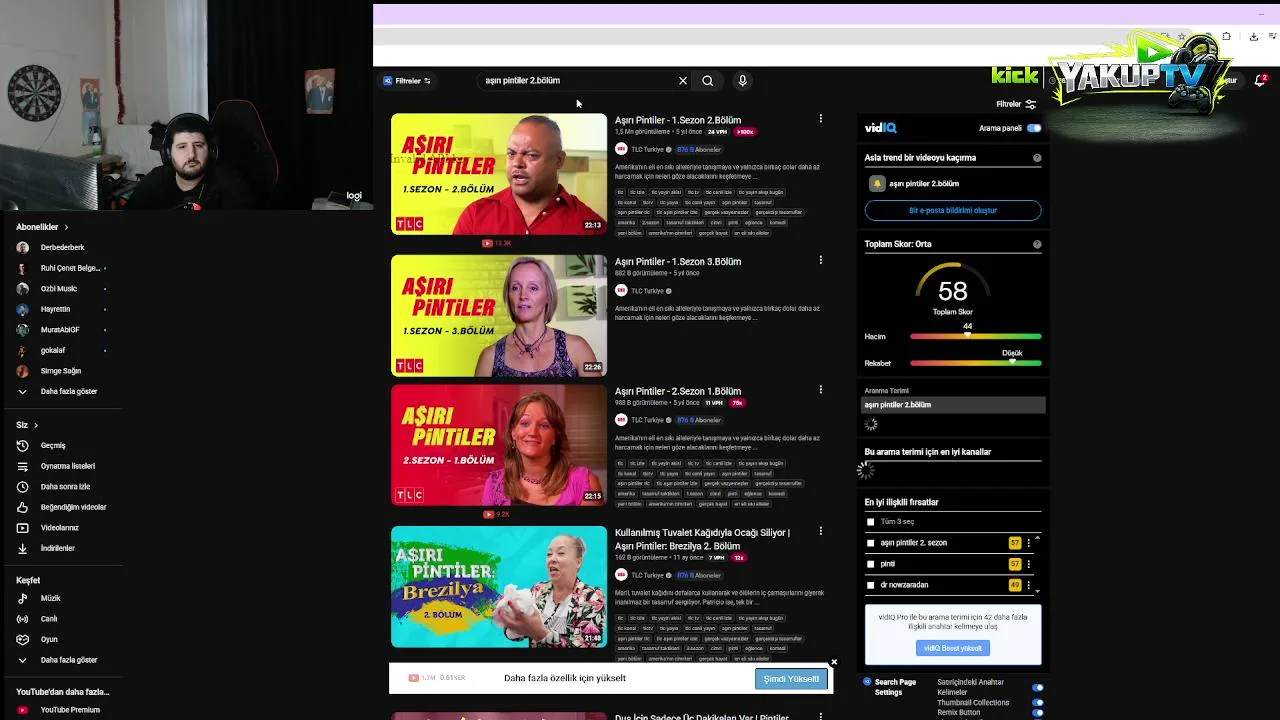Open the Filtreler filter menu above the vidIQ panel
Image resolution: width=1280 pixels, height=720 pixels.
tap(1016, 104)
